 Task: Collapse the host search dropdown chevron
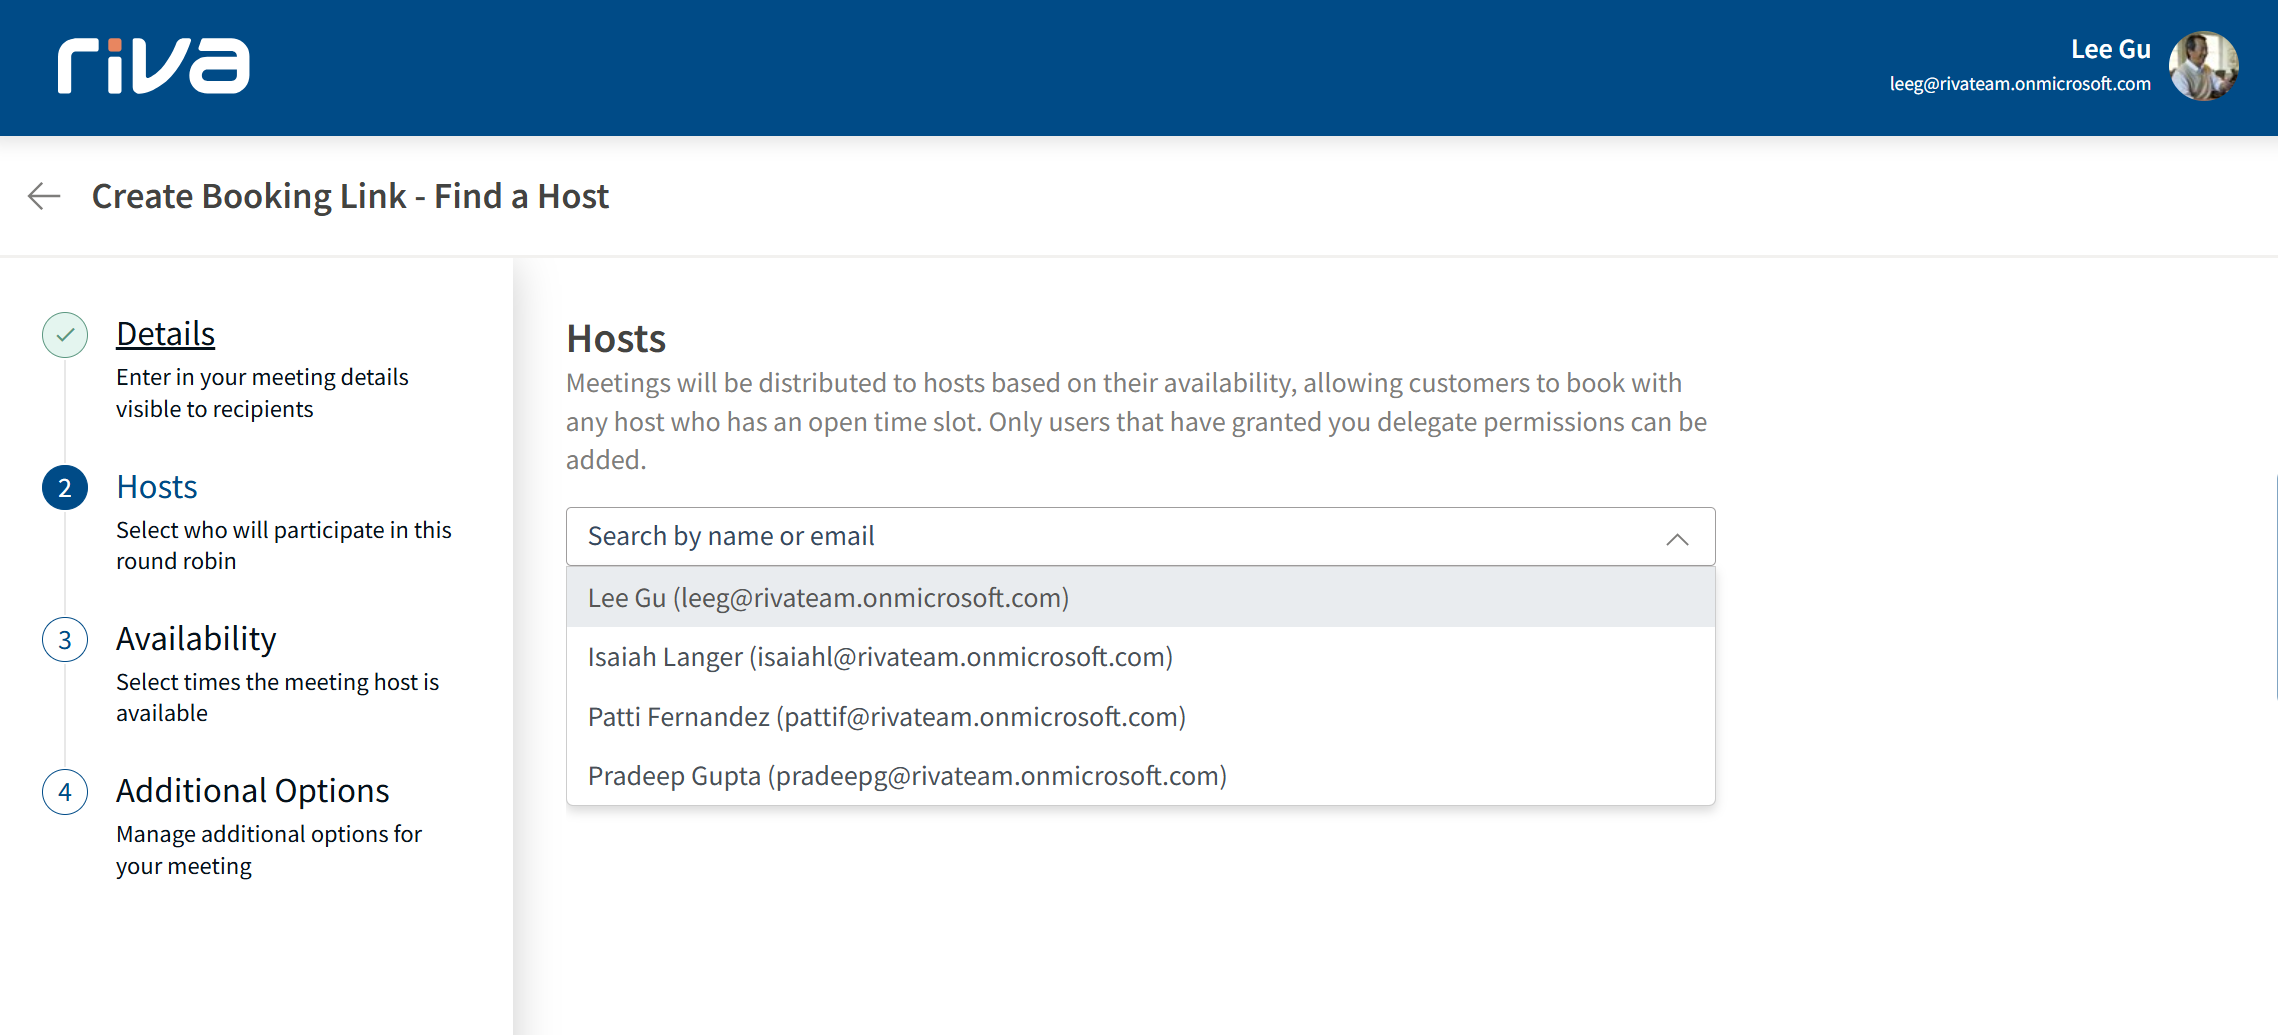pos(1677,538)
